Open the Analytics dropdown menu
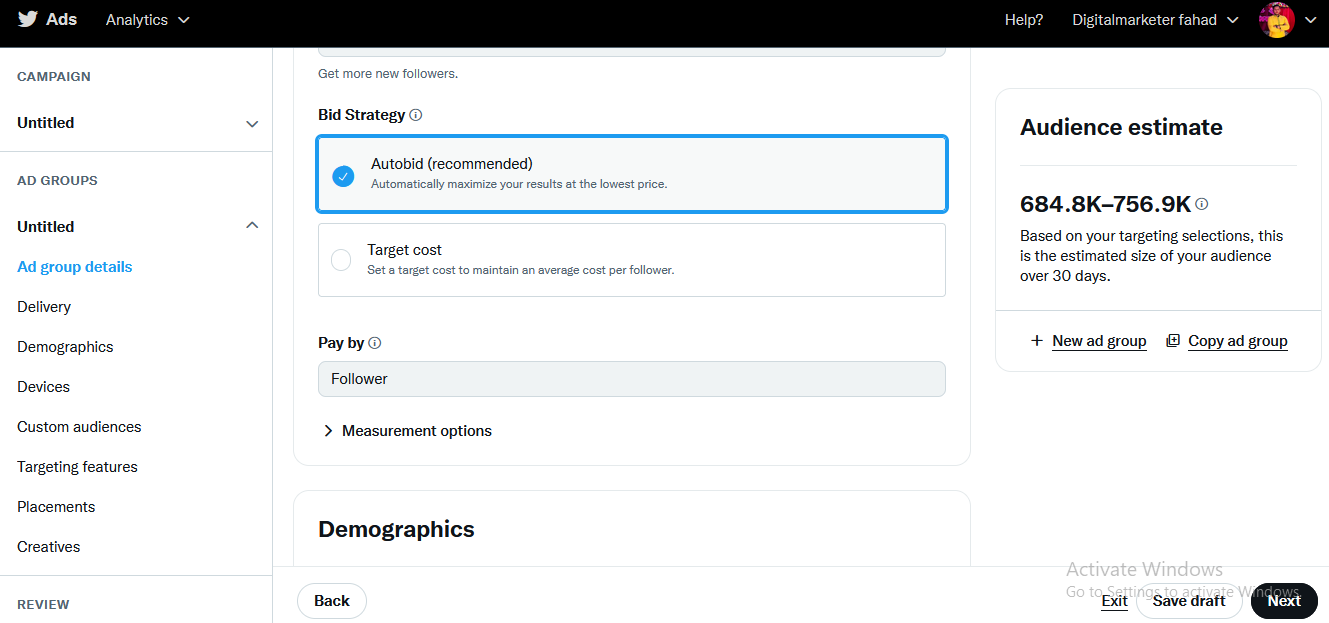 click(x=146, y=19)
